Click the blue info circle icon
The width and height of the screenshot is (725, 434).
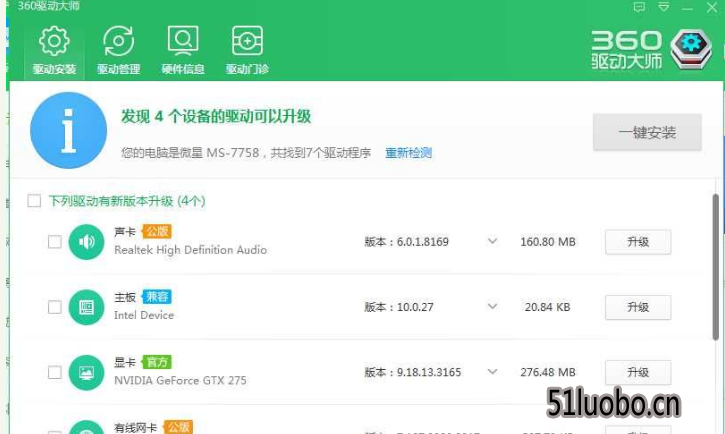point(68,130)
